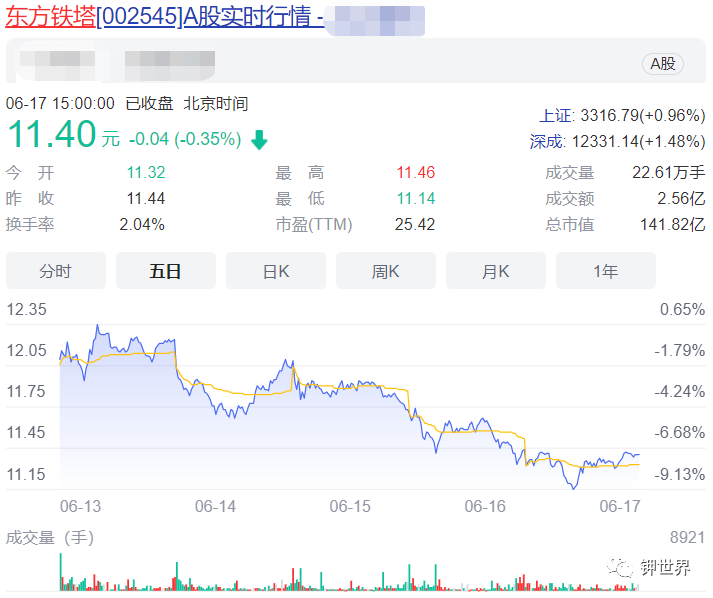Click the 上证 value 3316.79(+0.96%)
Image resolution: width=713 pixels, height=598 pixels.
tap(643, 116)
